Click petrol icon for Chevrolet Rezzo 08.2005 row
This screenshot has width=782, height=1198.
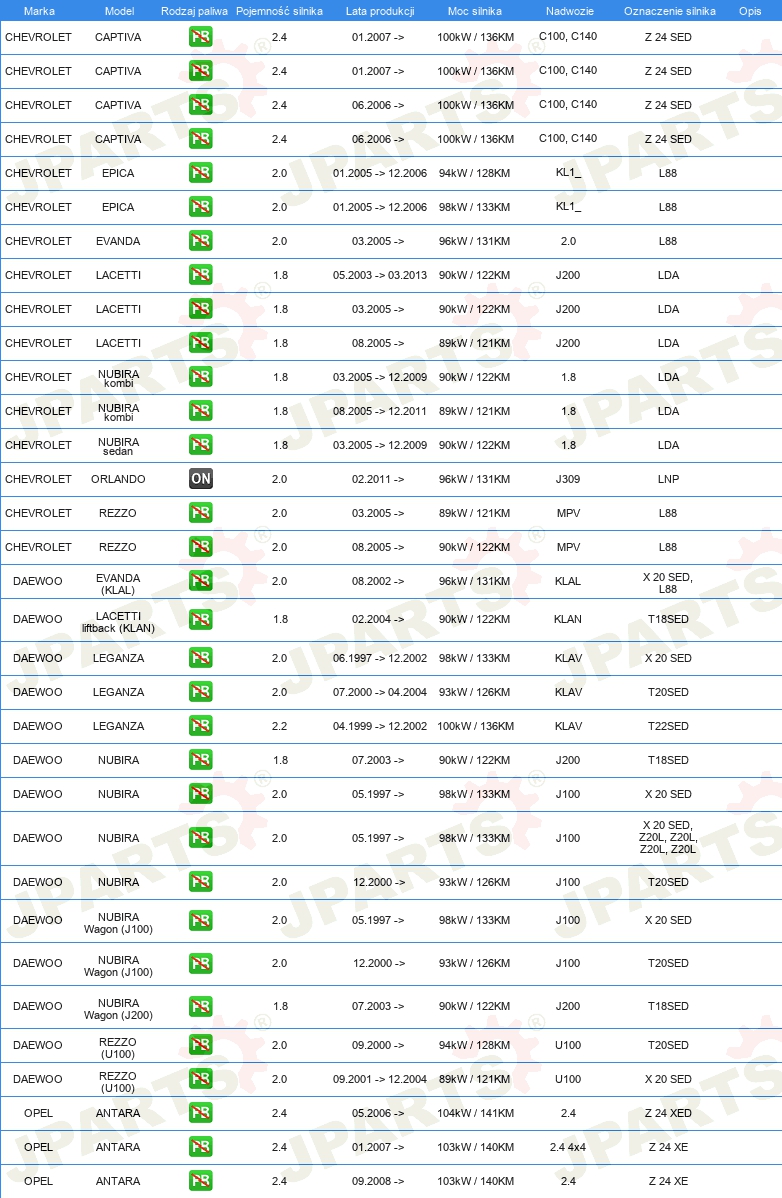point(201,547)
